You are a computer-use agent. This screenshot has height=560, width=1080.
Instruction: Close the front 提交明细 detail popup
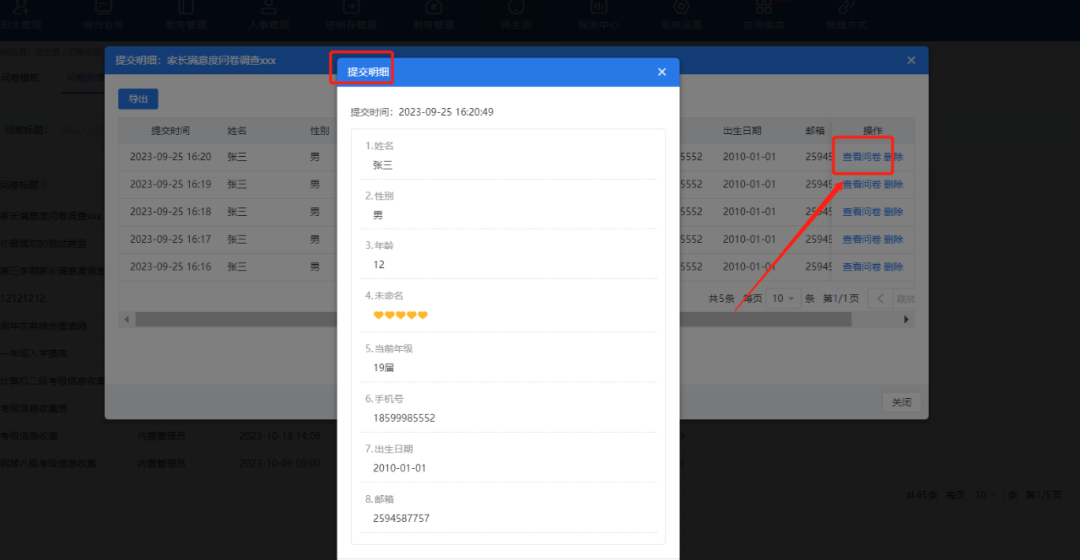661,72
